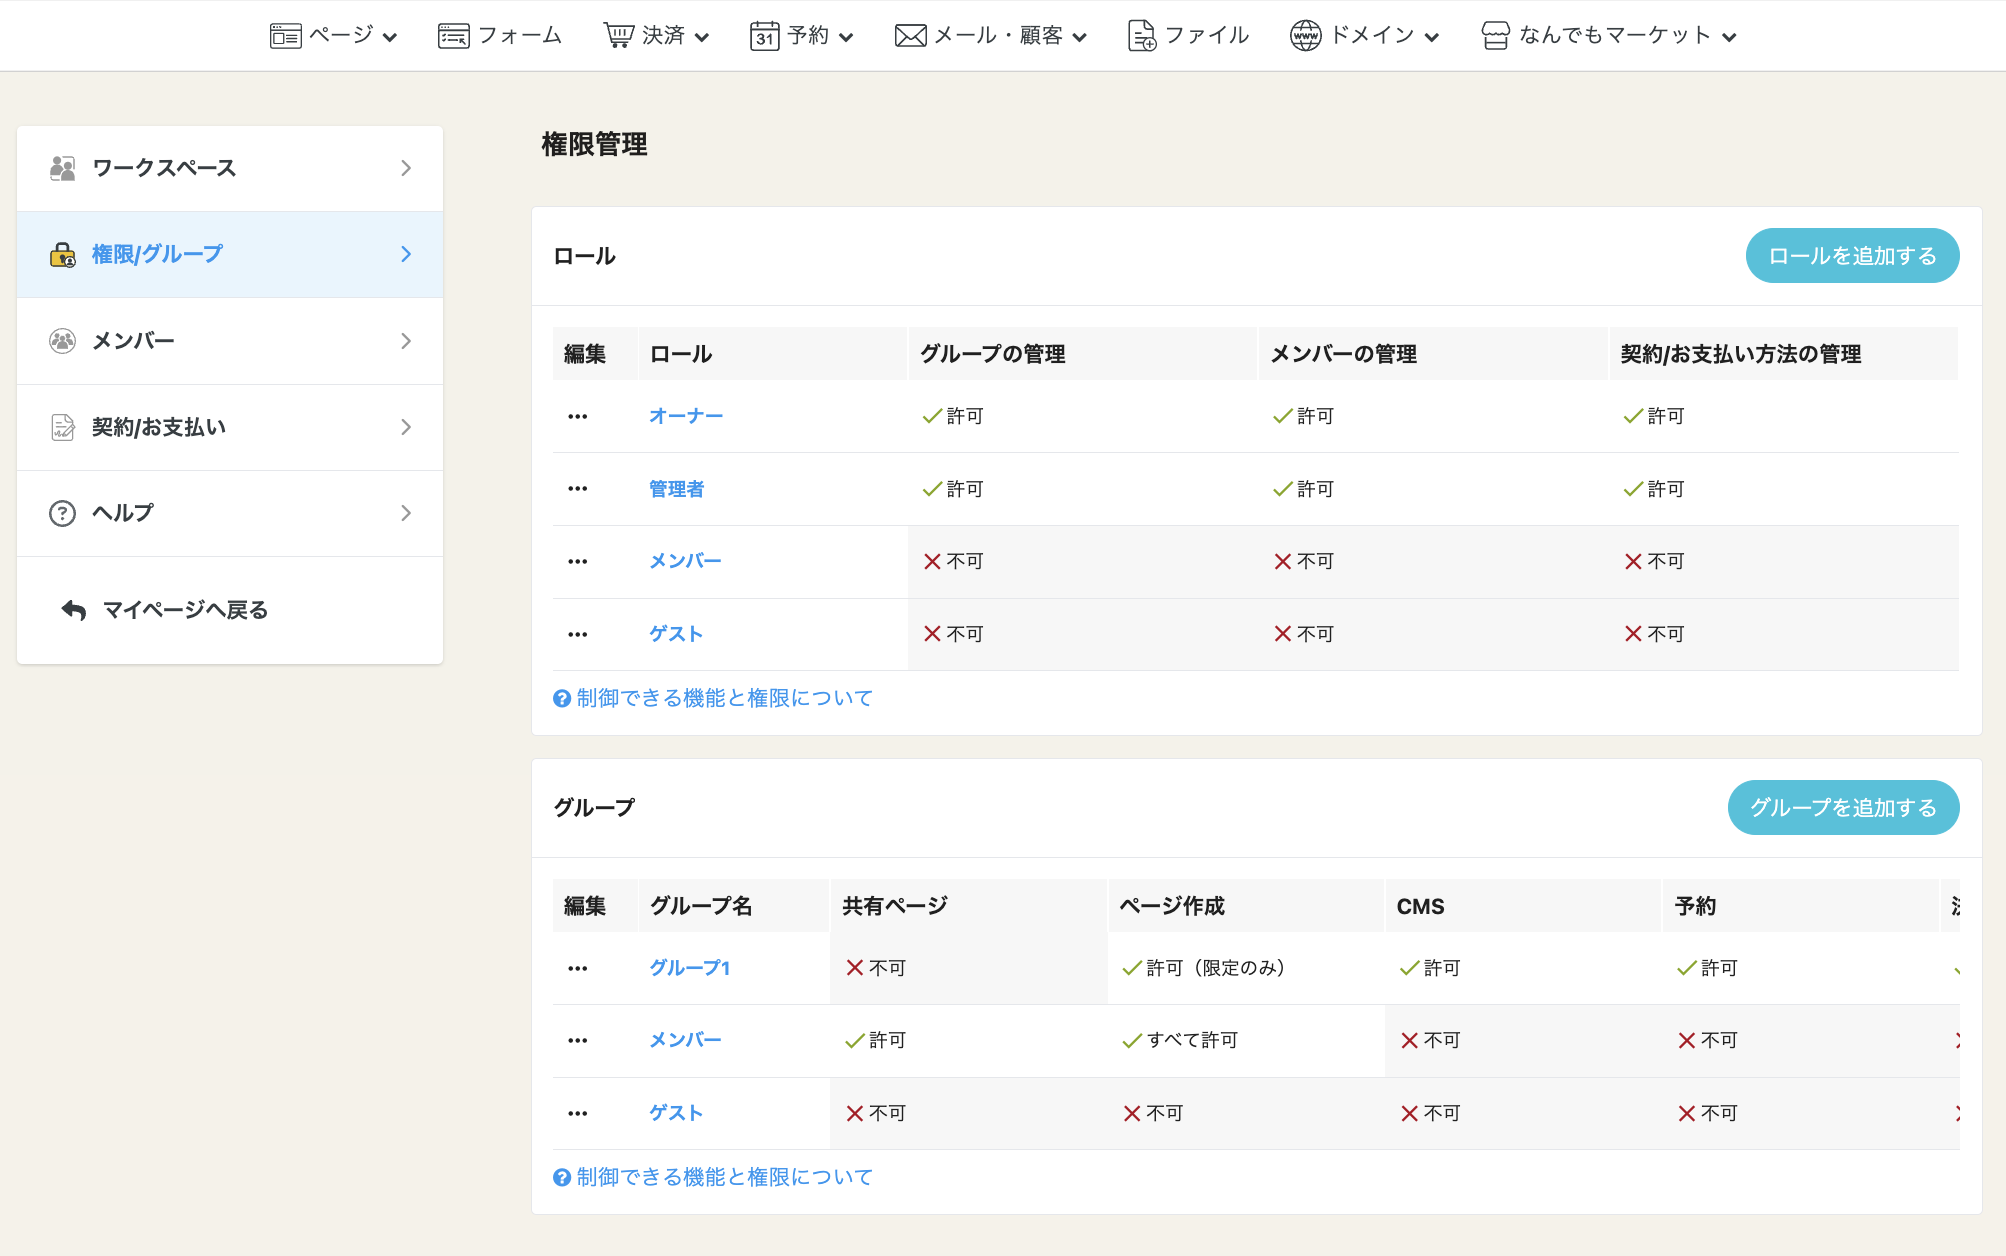2006x1256 pixels.
Task: Click the form icon in top navigation
Action: pyautogui.click(x=453, y=36)
